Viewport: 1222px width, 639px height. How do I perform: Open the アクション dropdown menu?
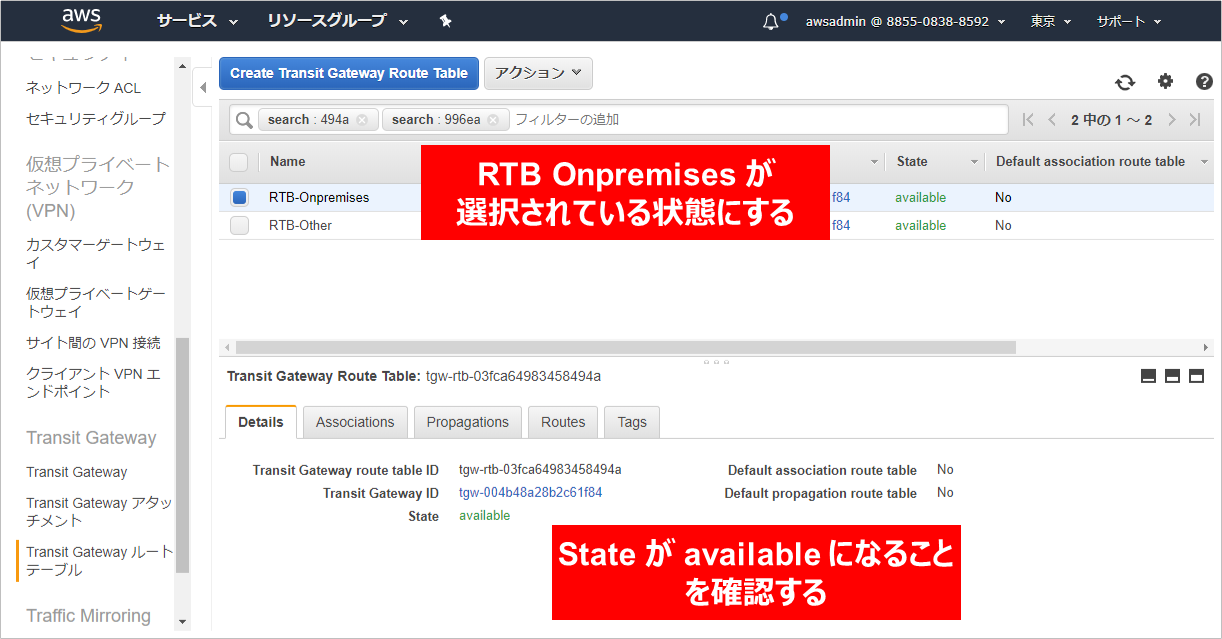(x=538, y=73)
